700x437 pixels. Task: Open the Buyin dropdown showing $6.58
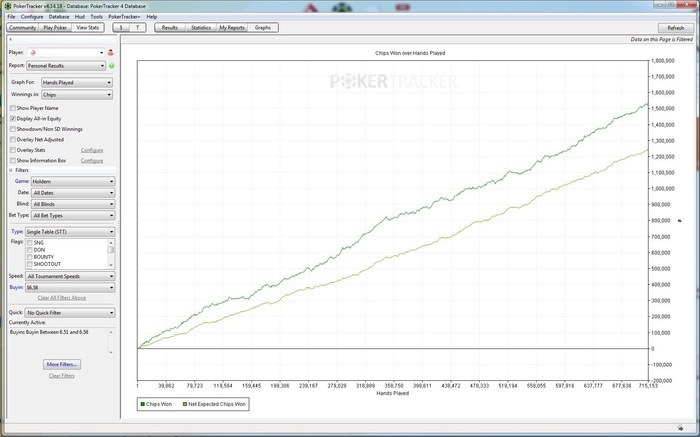click(70, 288)
